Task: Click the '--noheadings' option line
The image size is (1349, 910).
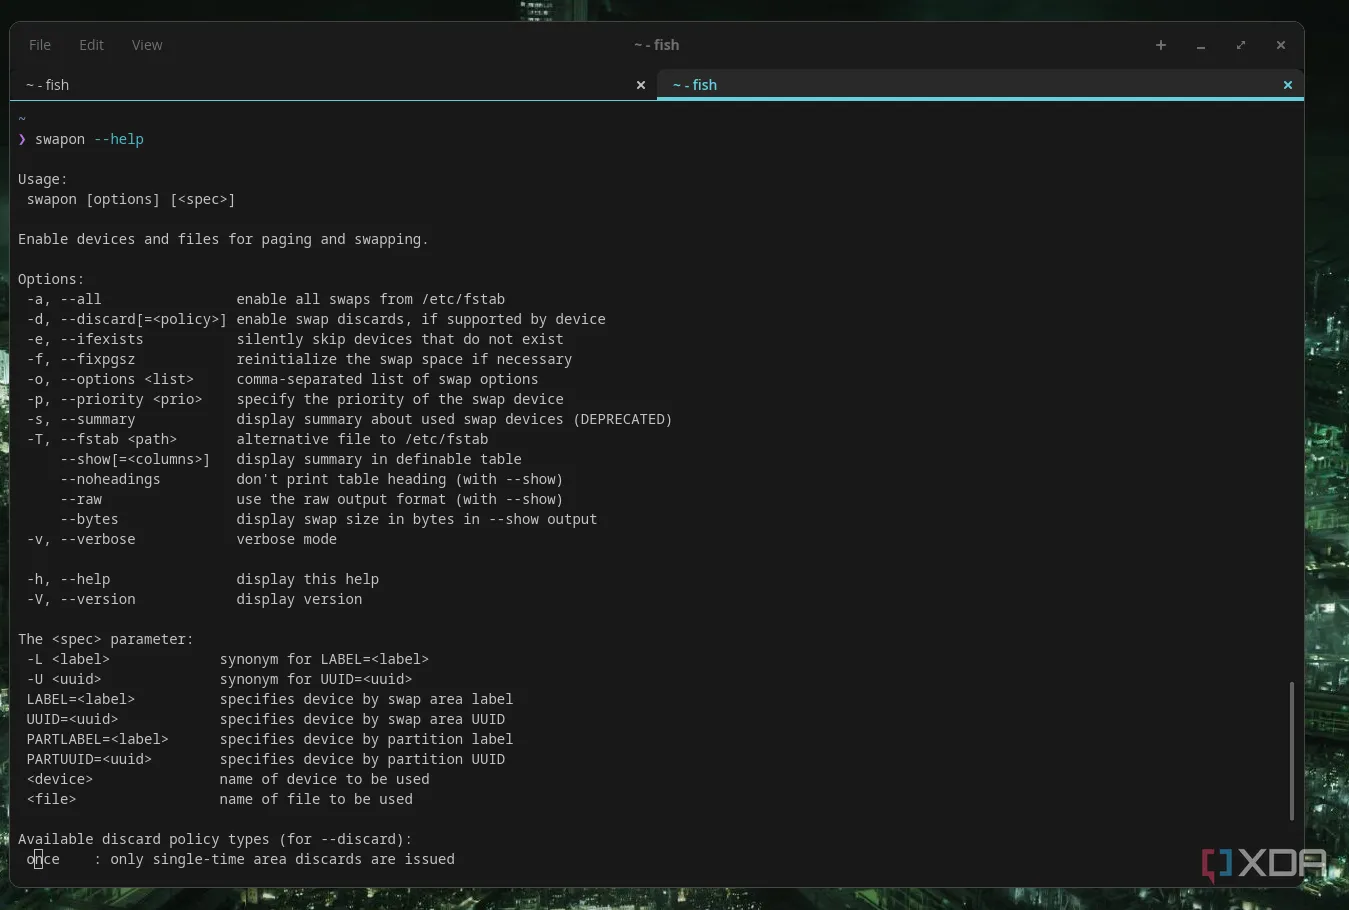Action: pos(312,479)
